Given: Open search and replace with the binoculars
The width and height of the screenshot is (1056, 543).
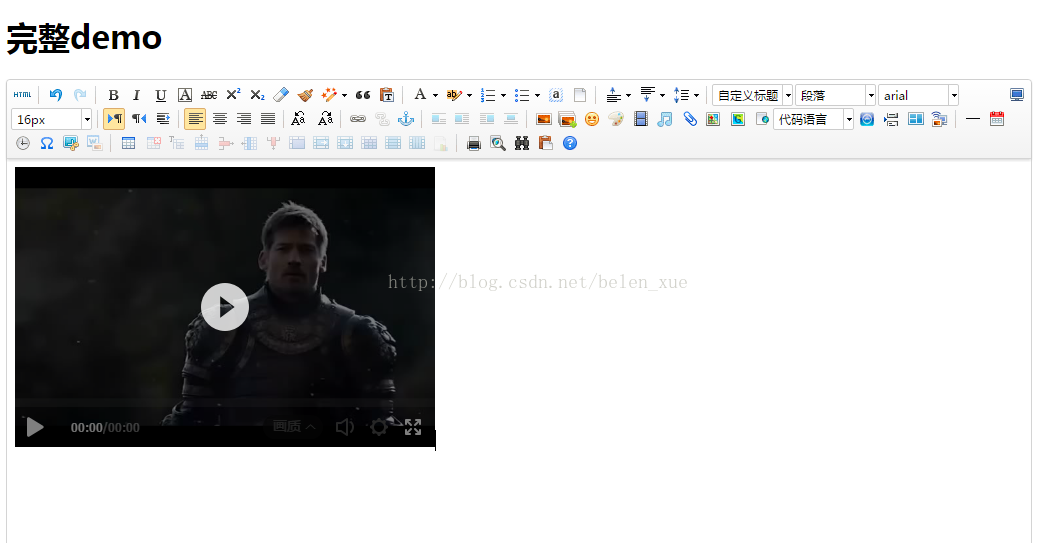Looking at the screenshot, I should (522, 143).
